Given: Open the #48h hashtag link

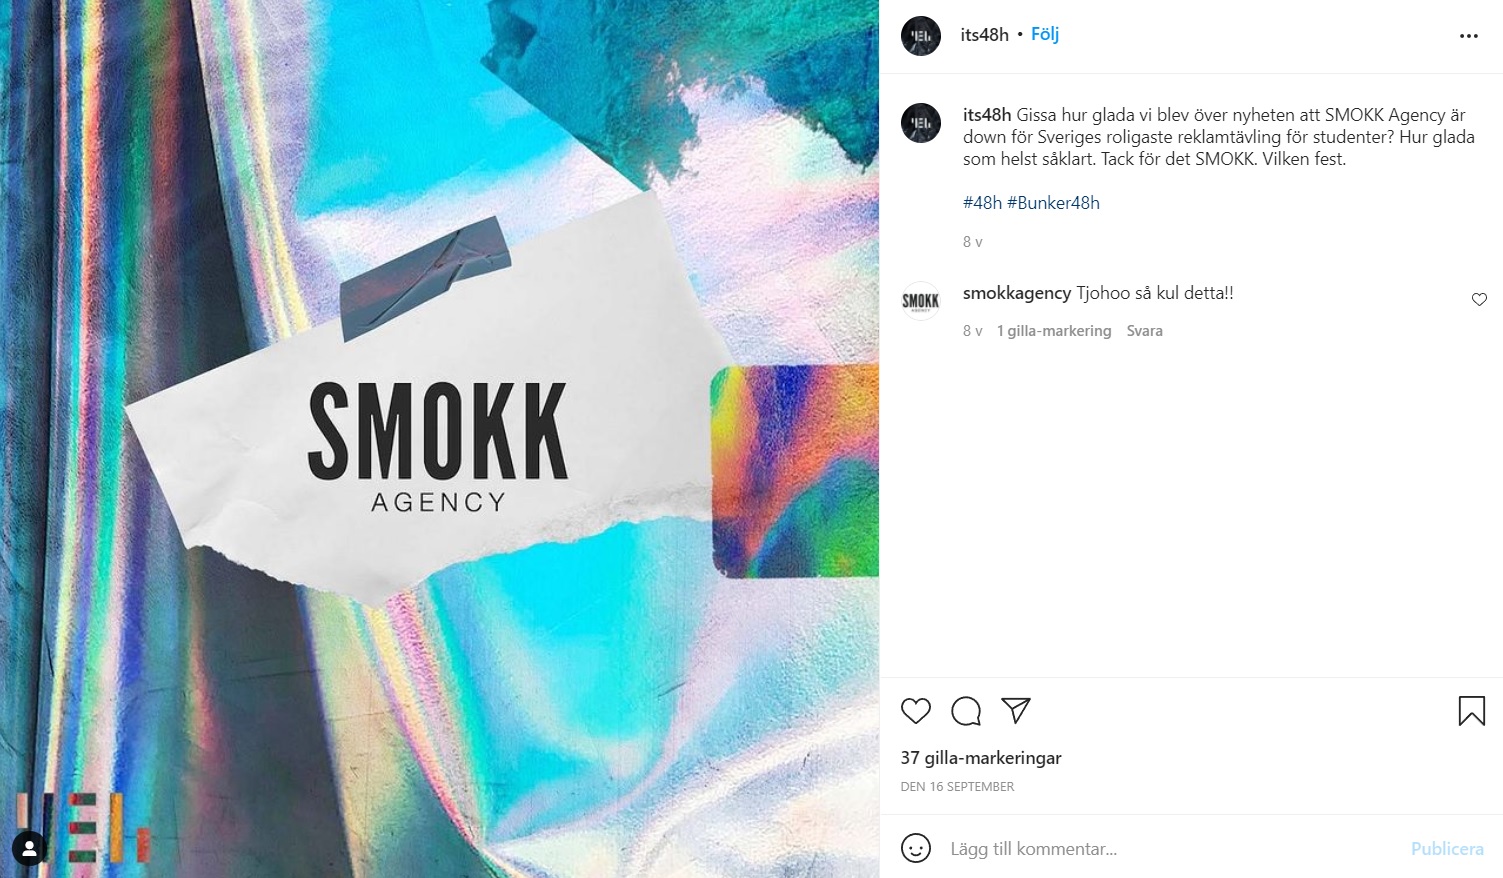Looking at the screenshot, I should [x=982, y=203].
